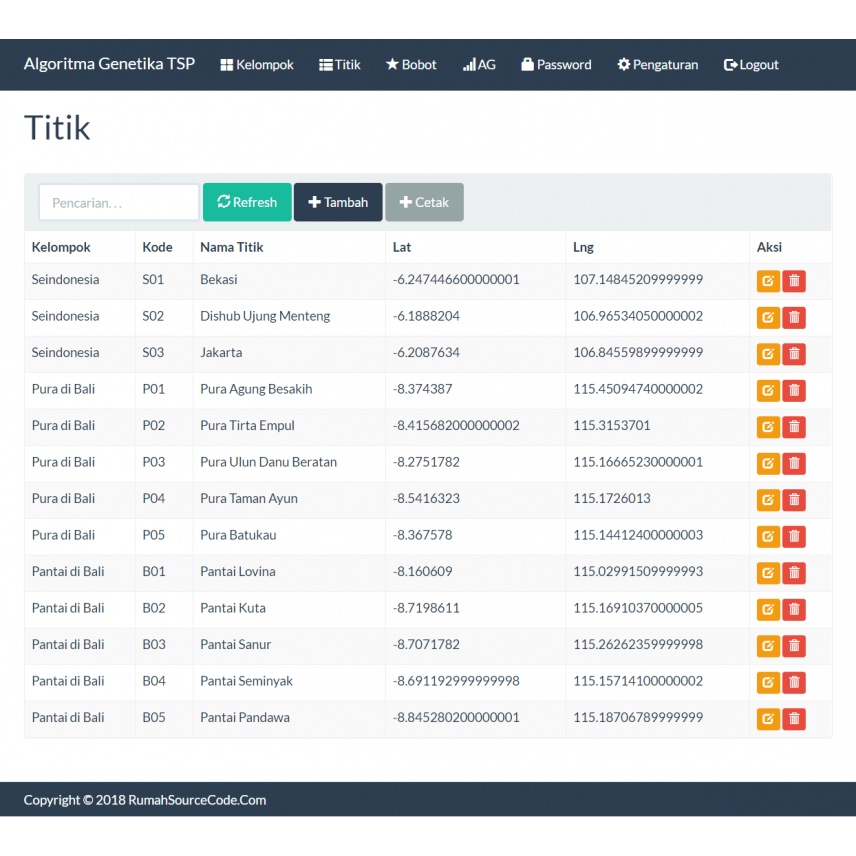Click the delete icon for Jakarta row
The image size is (856, 856).
click(794, 354)
